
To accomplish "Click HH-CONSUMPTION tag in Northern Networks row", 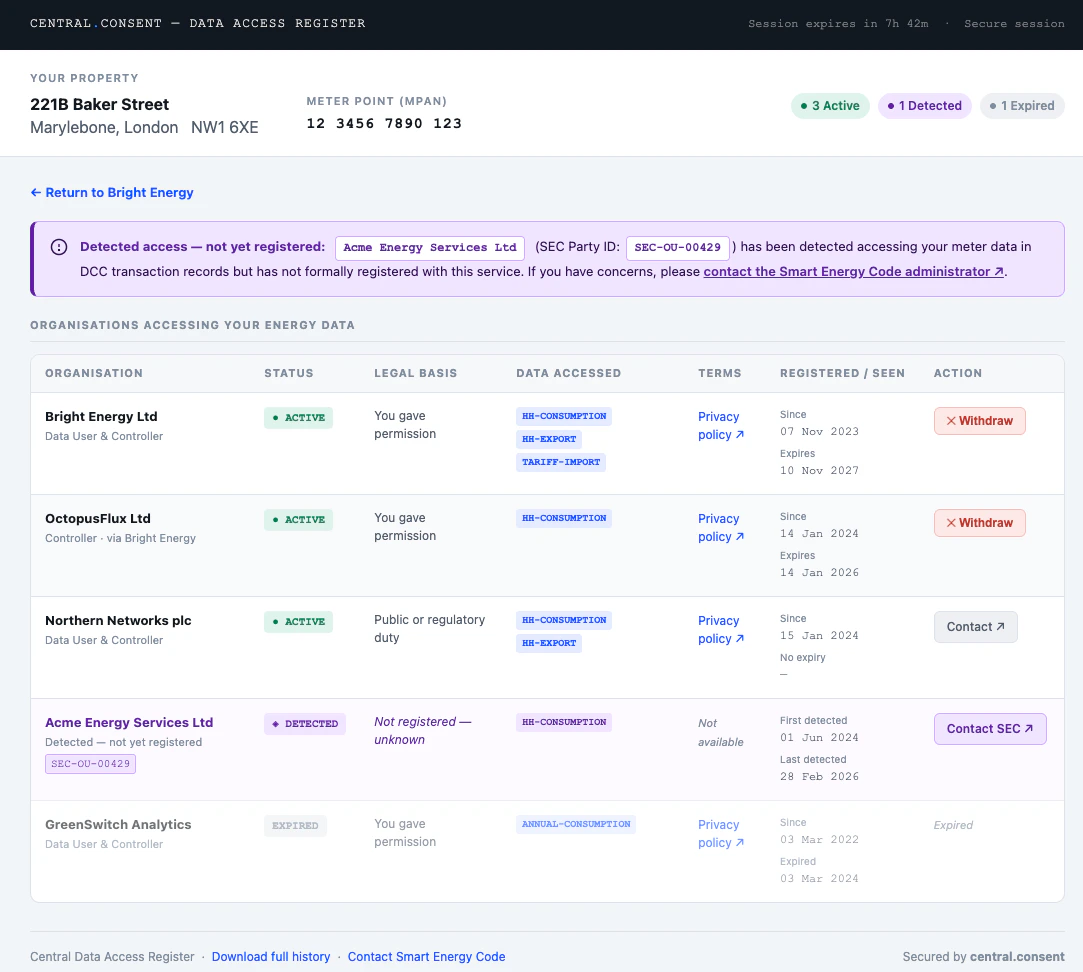I will tap(564, 620).
